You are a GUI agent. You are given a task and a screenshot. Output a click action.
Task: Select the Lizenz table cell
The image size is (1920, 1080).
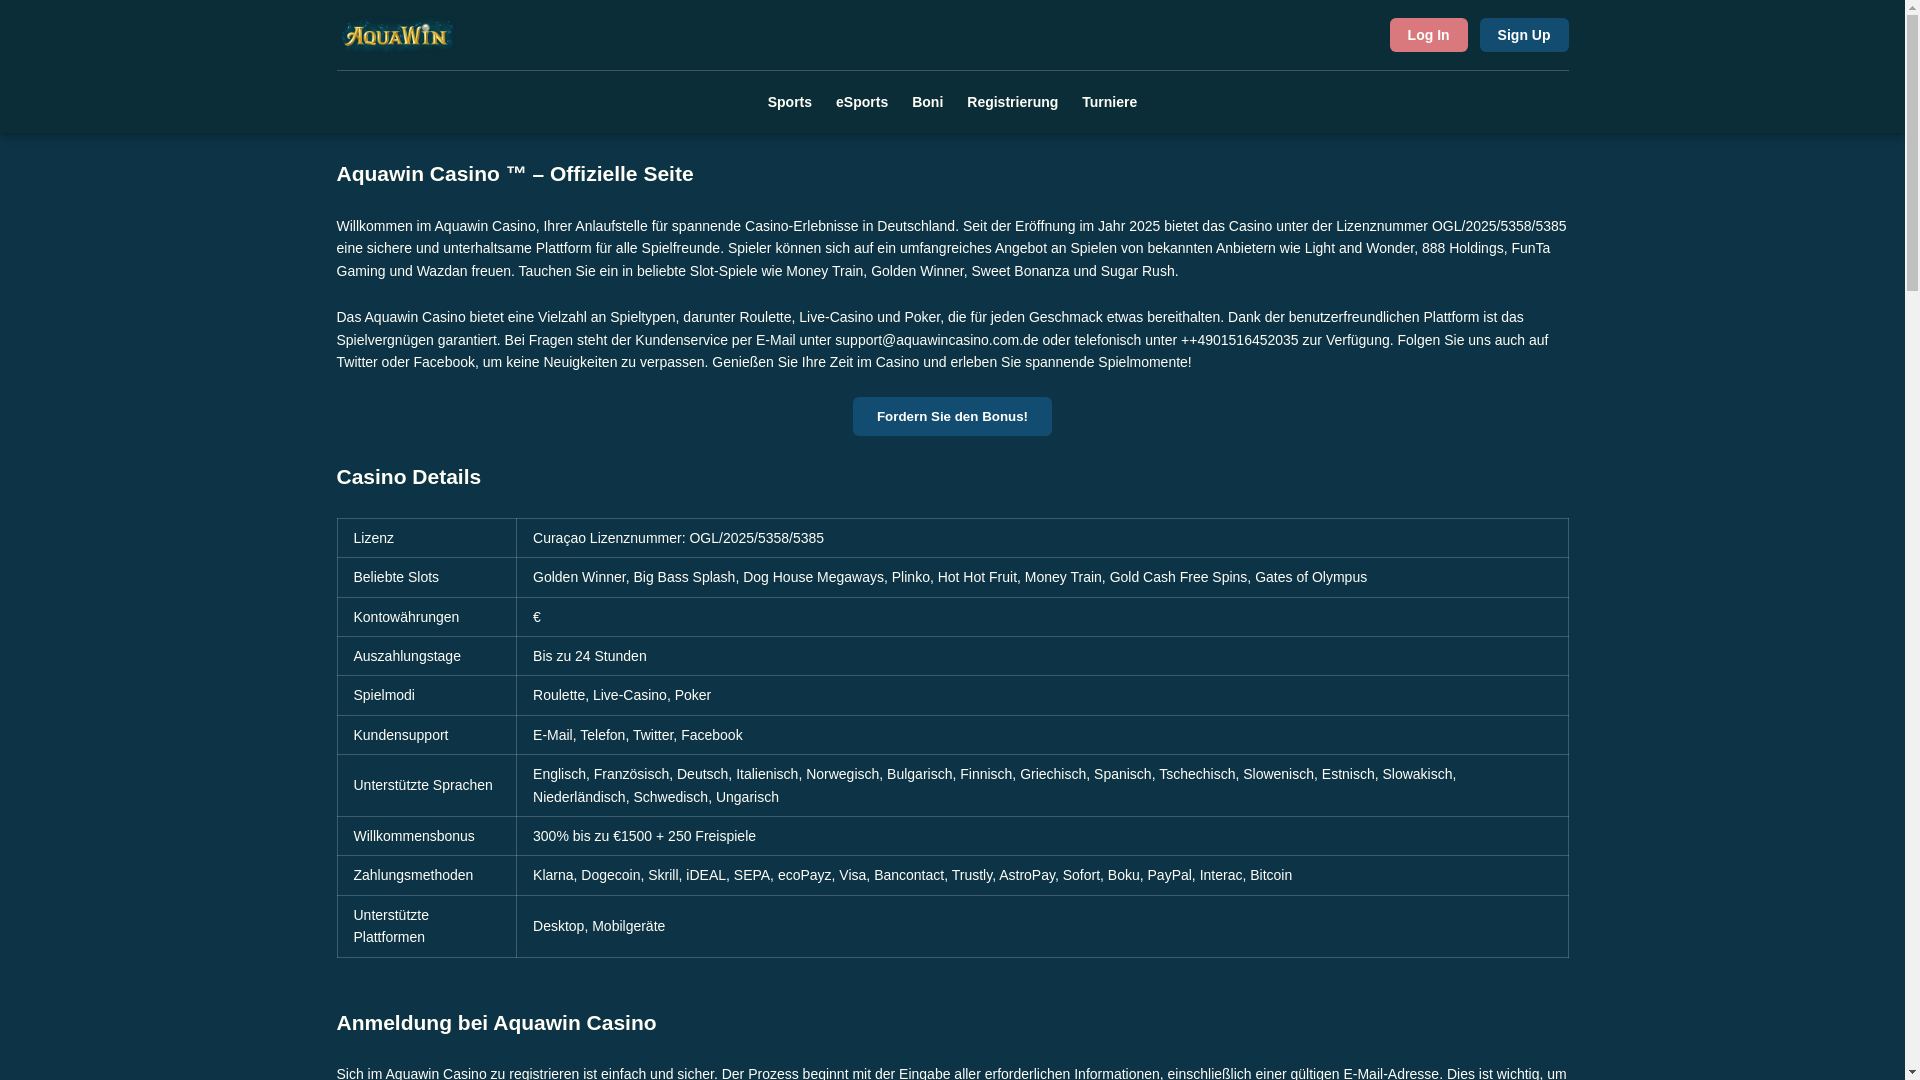point(427,538)
